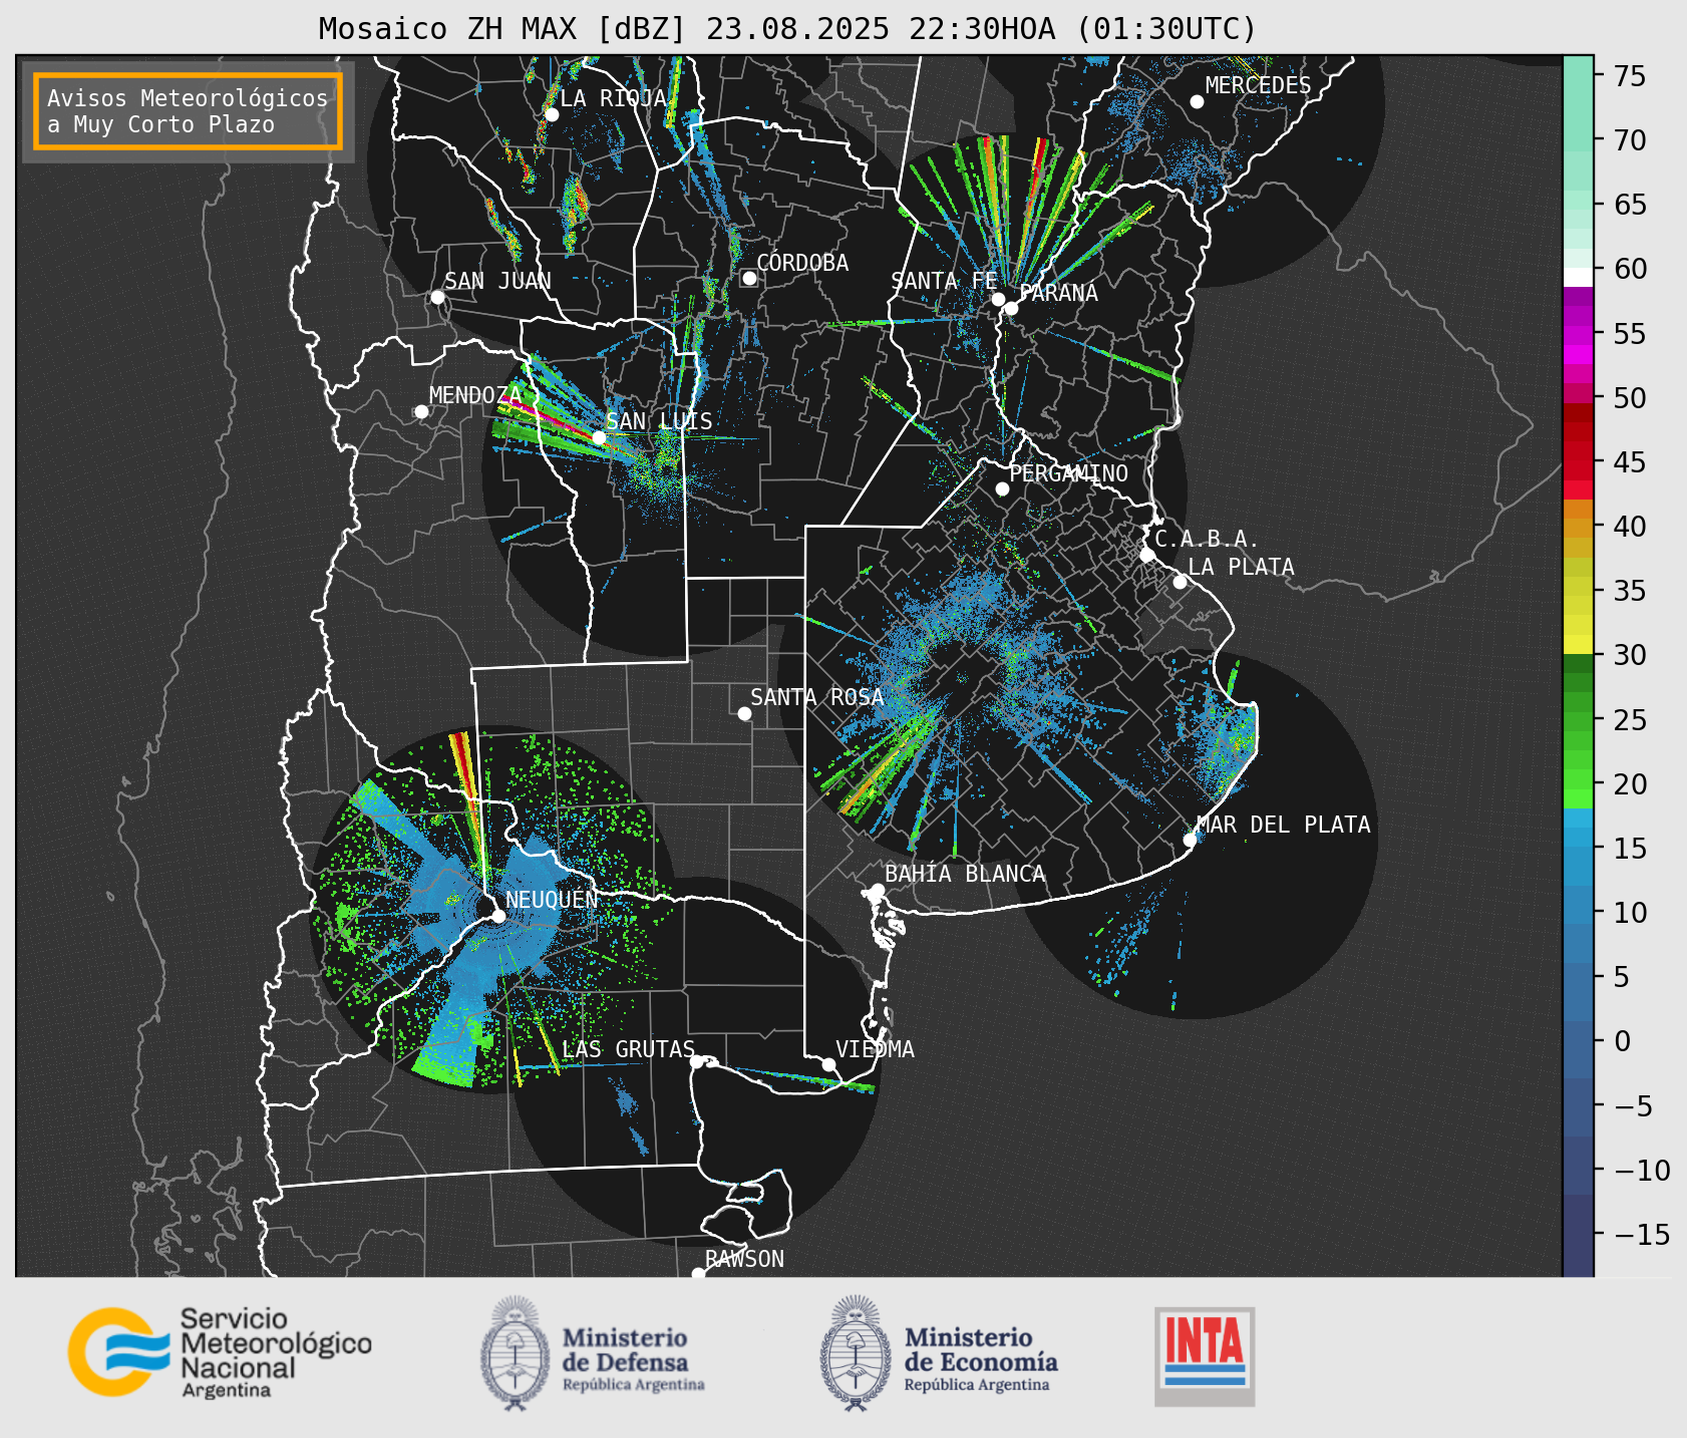1687x1438 pixels.
Task: Click the Mercedes city marker dot
Action: pos(1196,102)
